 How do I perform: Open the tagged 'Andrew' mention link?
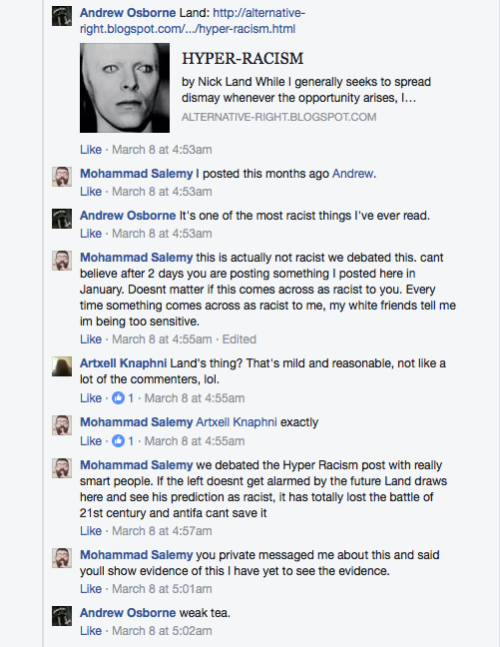(353, 173)
